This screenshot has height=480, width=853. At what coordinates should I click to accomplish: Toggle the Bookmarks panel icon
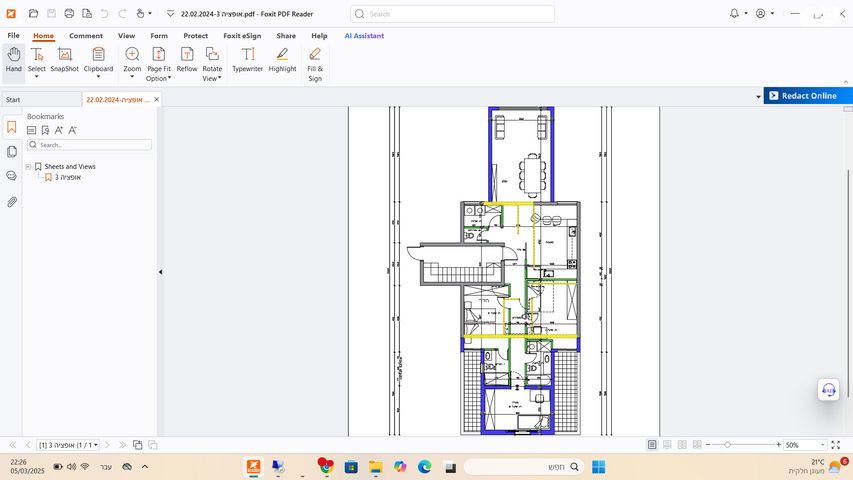tap(12, 127)
